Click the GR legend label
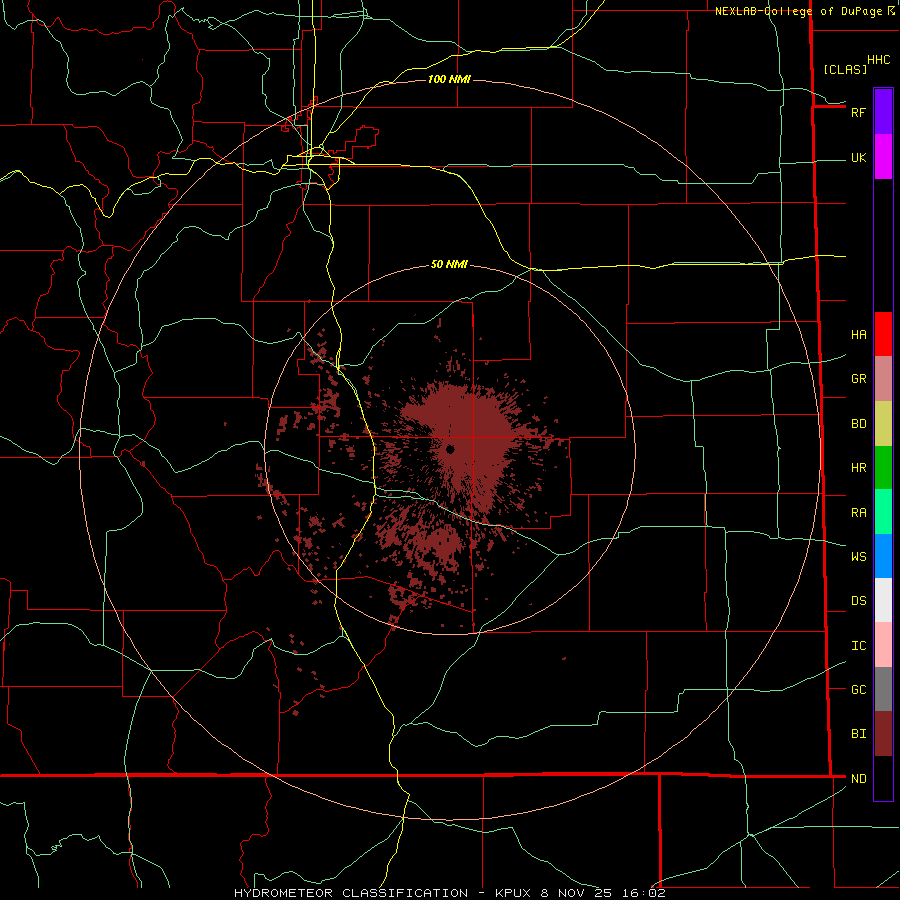Screen dimensions: 900x900 858,378
